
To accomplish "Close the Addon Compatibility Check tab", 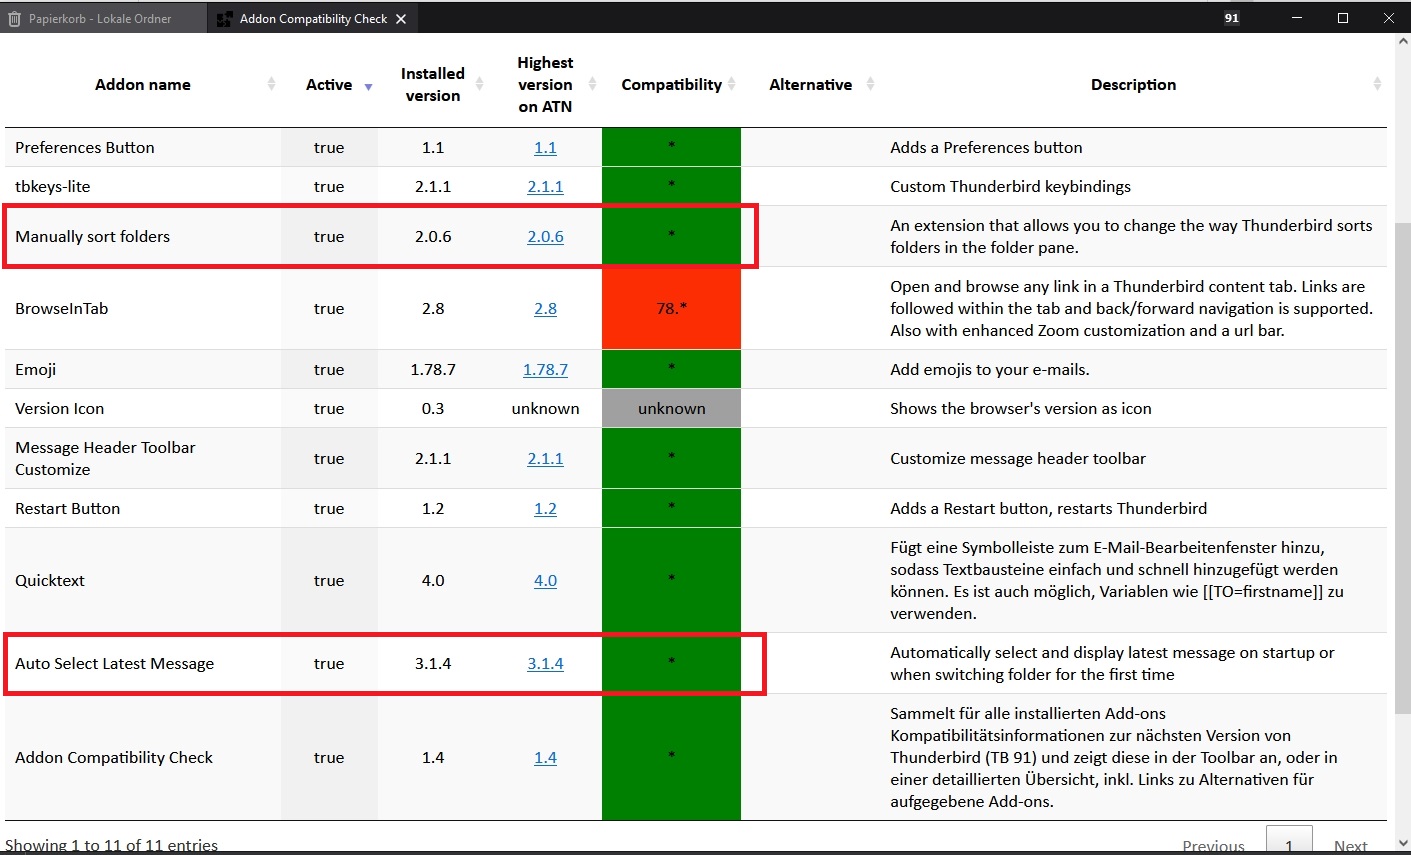I will [401, 19].
